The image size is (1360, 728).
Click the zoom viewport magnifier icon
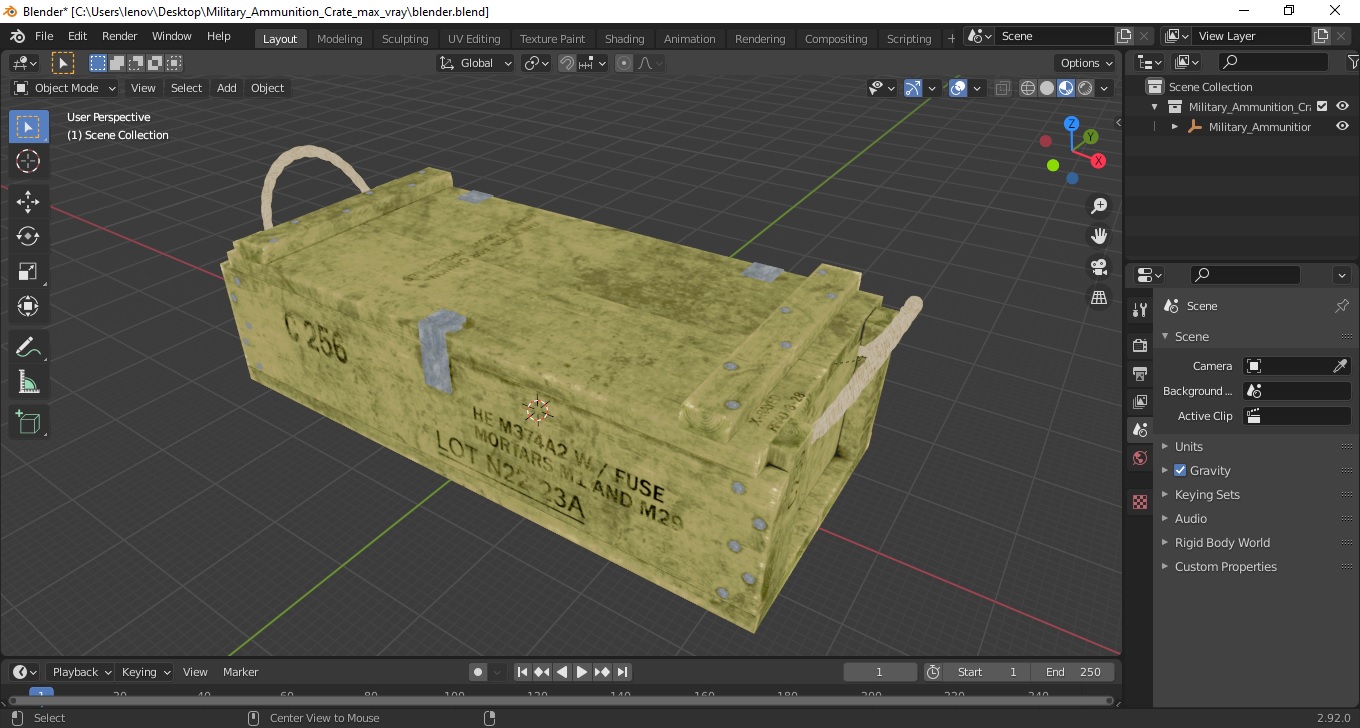1099,206
